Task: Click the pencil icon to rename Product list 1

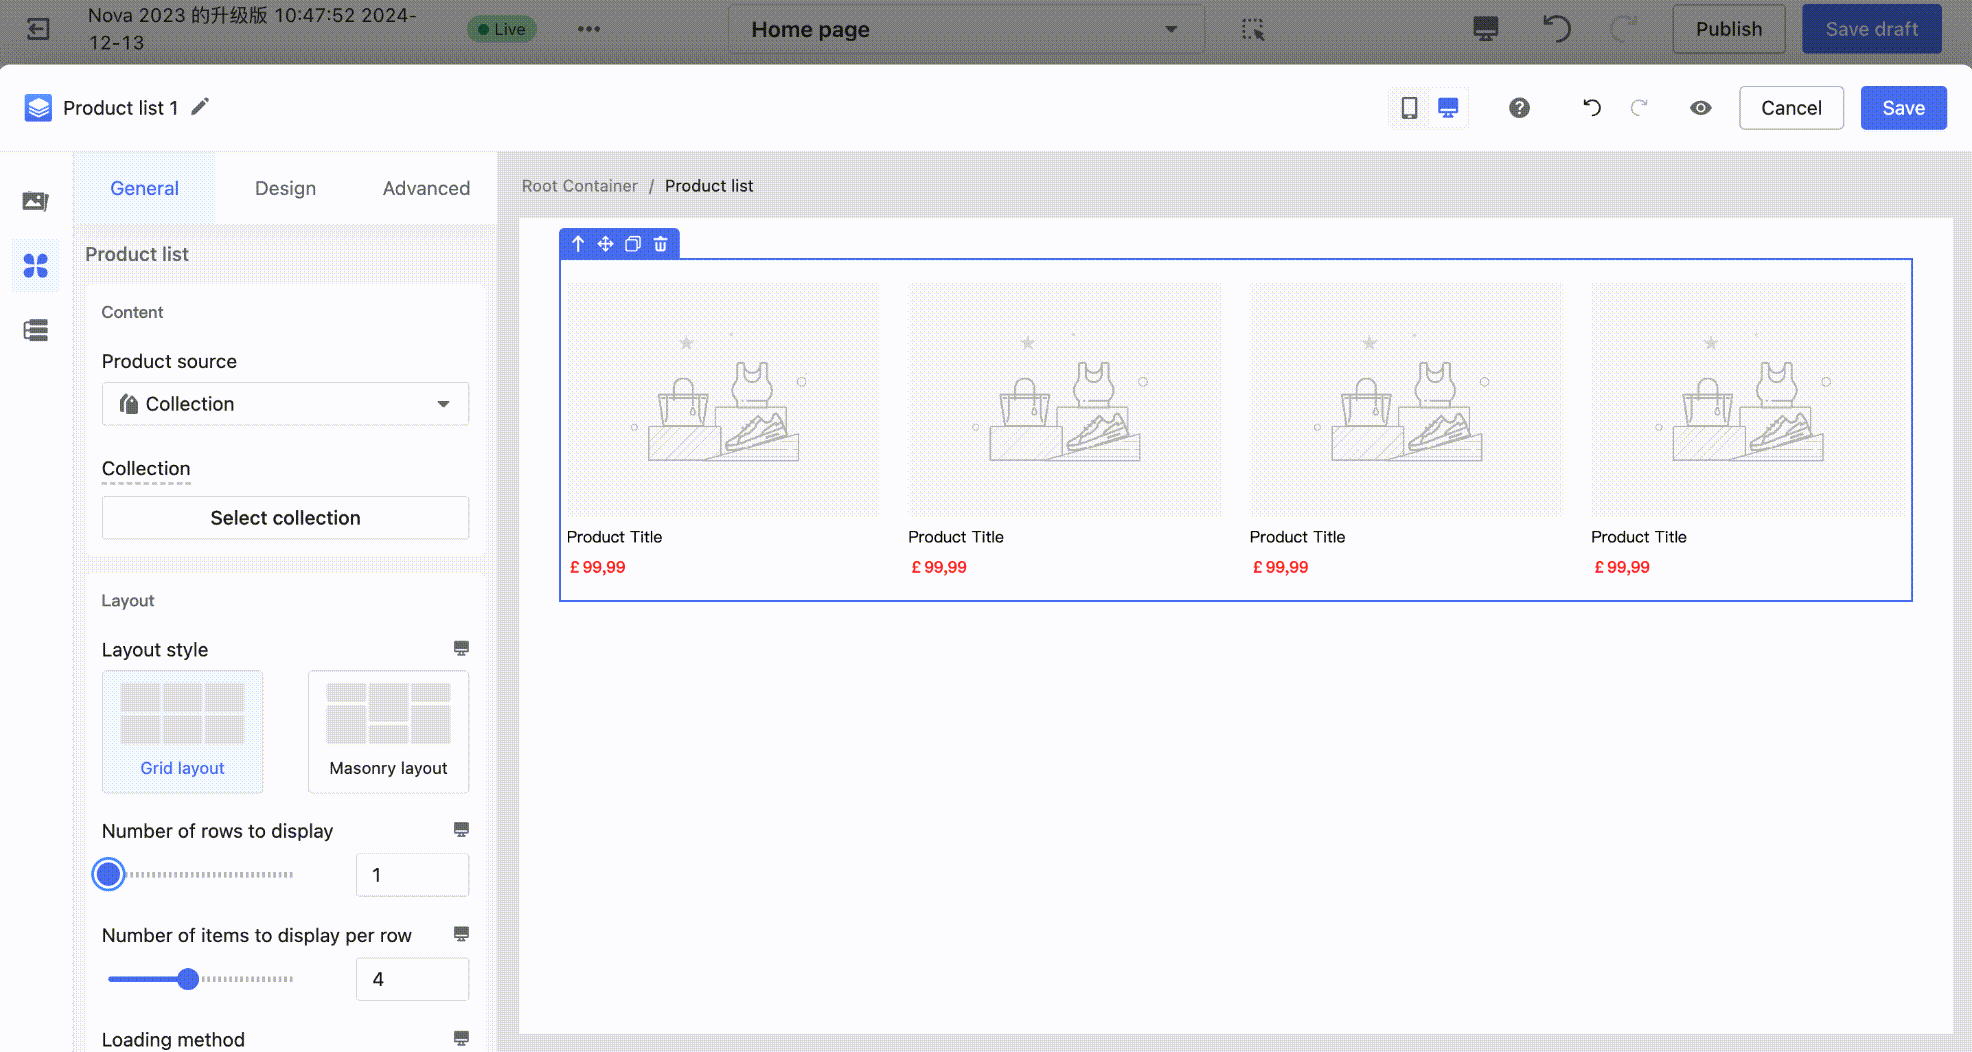Action: point(200,107)
